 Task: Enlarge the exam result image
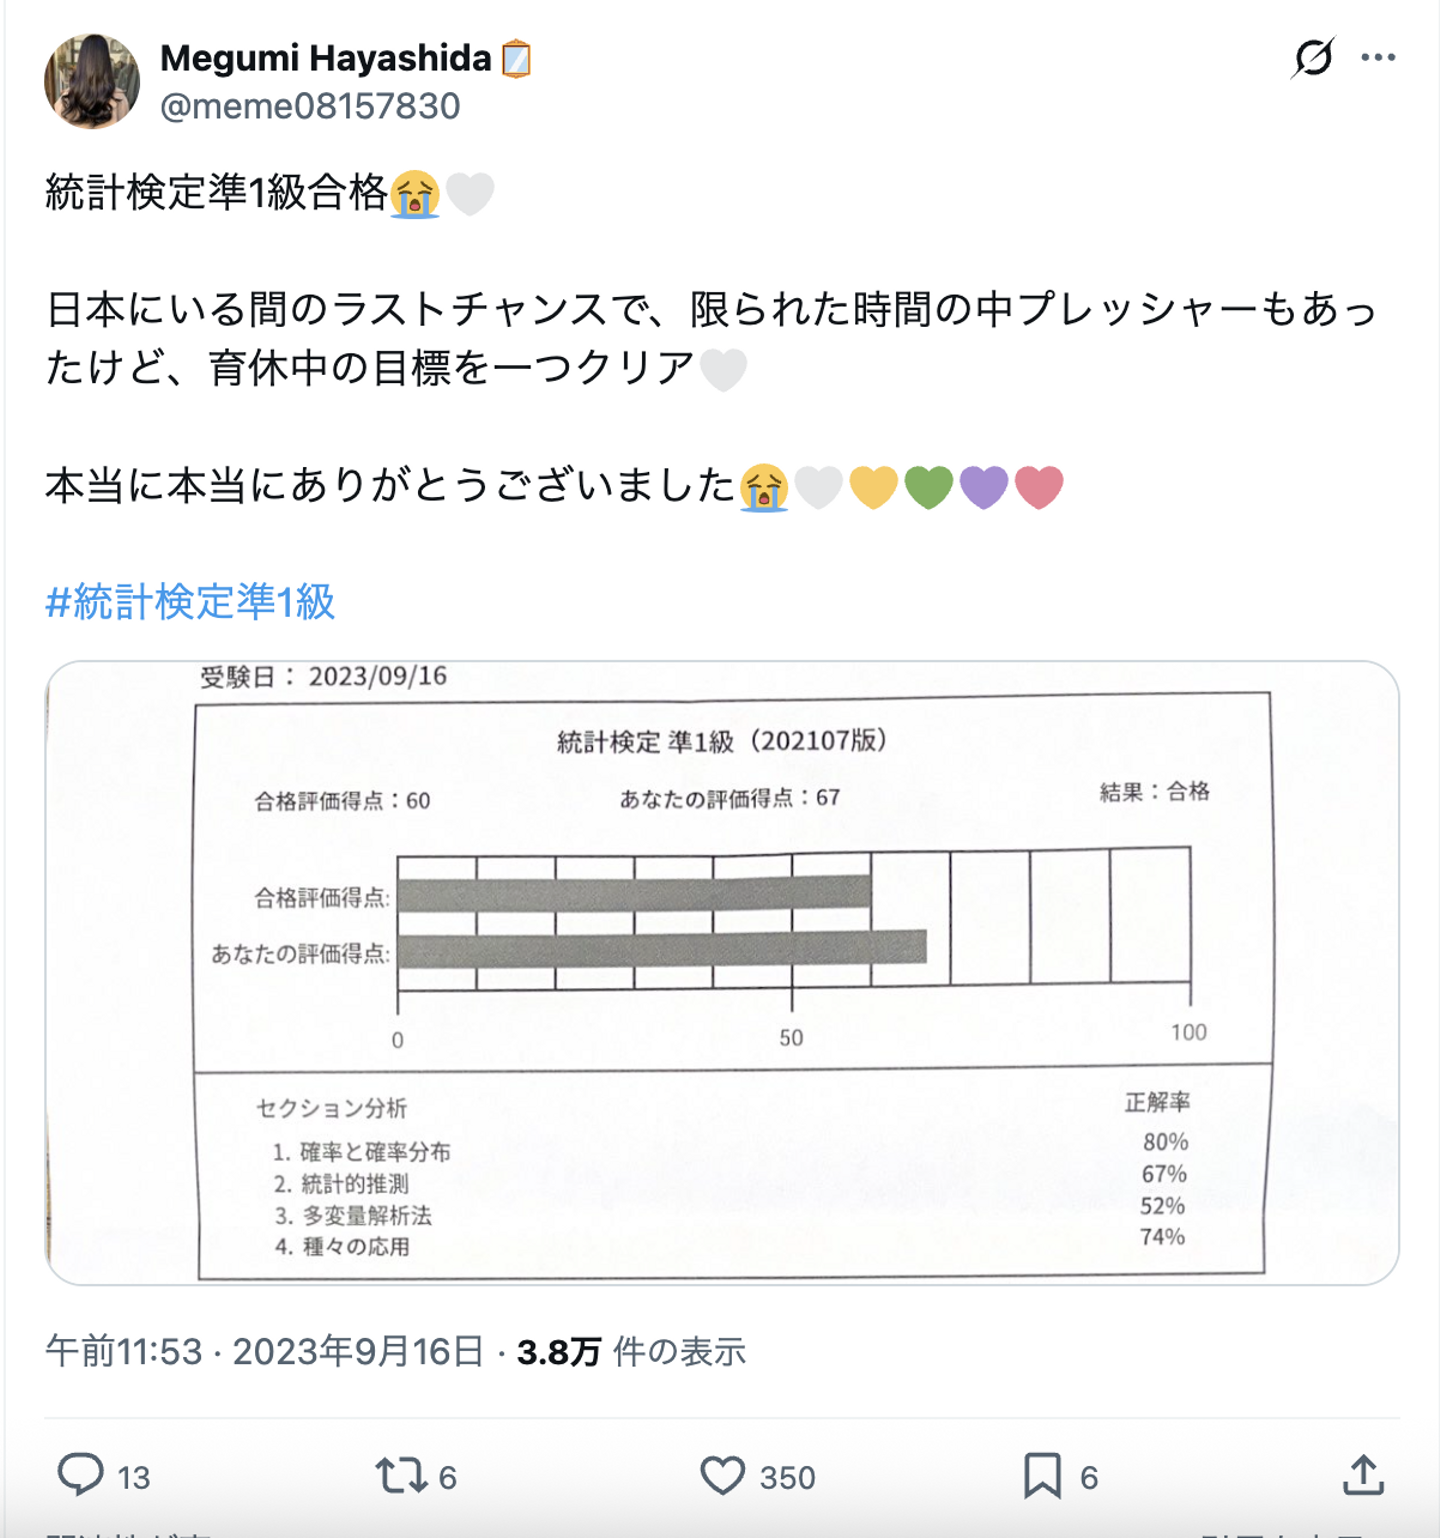tap(722, 972)
